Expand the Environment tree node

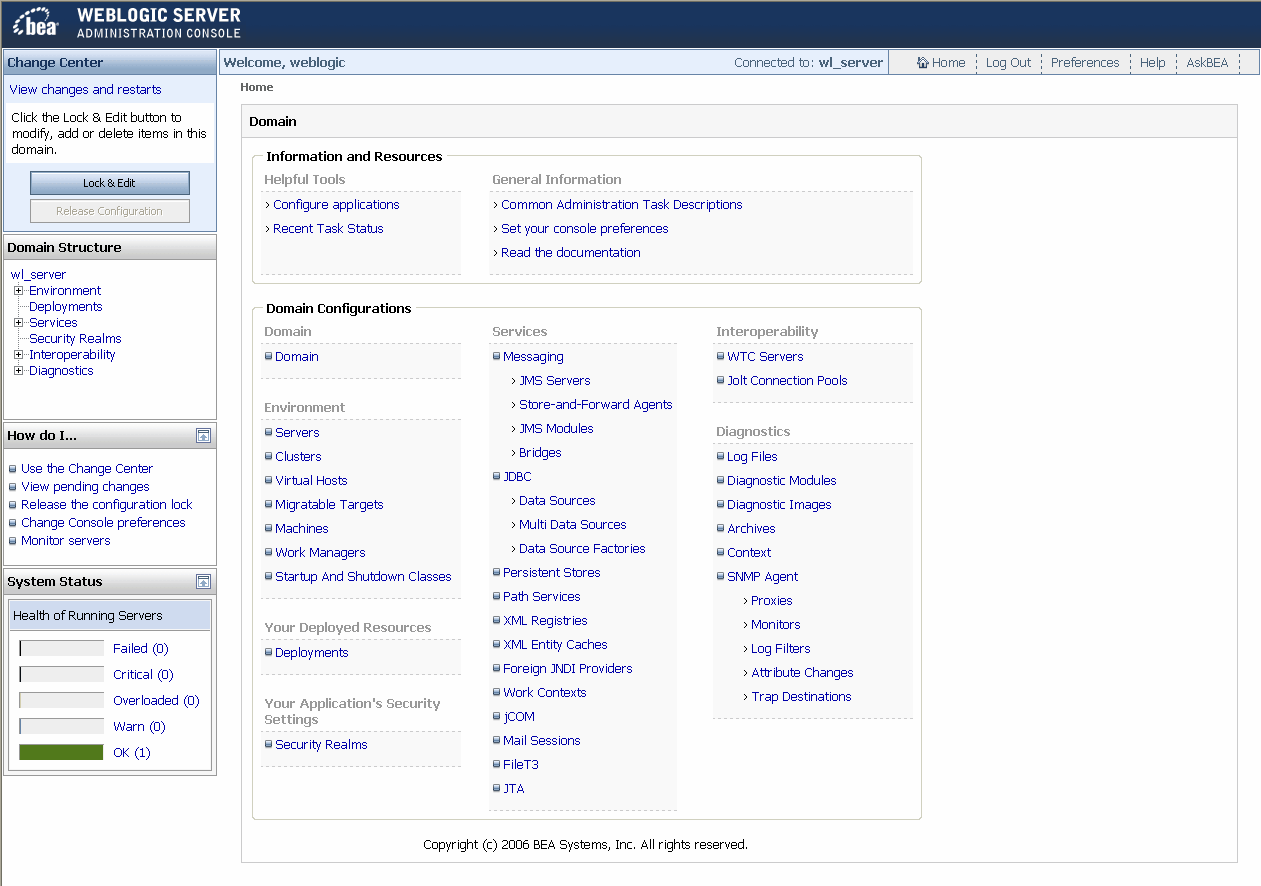[18, 291]
